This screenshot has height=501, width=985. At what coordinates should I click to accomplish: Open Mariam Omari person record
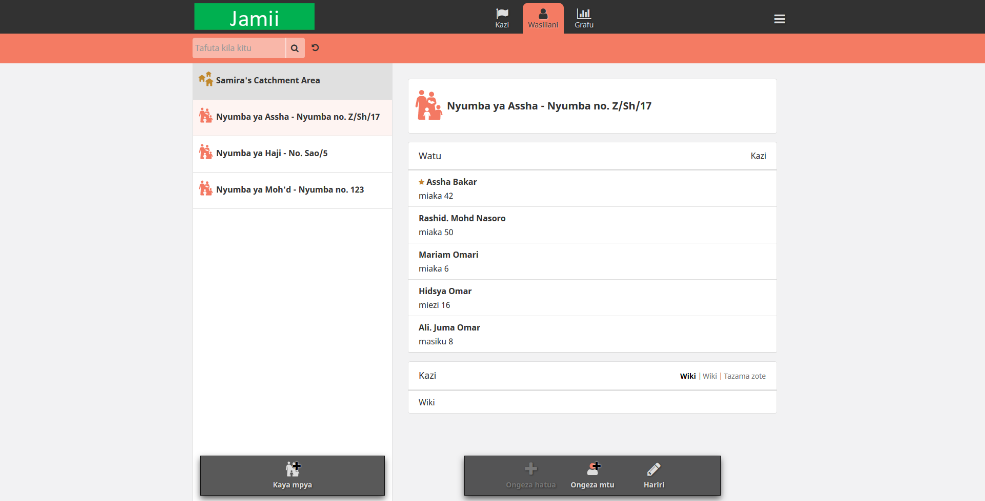point(592,261)
